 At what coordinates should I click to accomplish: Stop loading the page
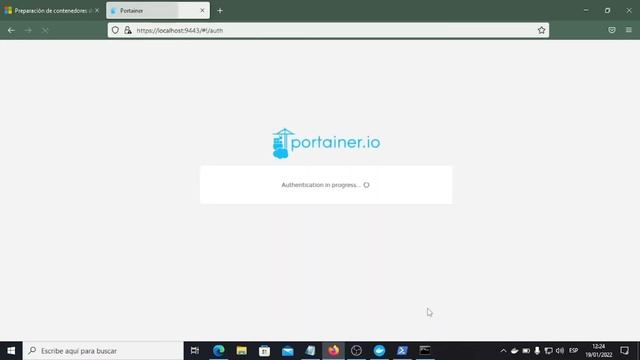[x=45, y=30]
